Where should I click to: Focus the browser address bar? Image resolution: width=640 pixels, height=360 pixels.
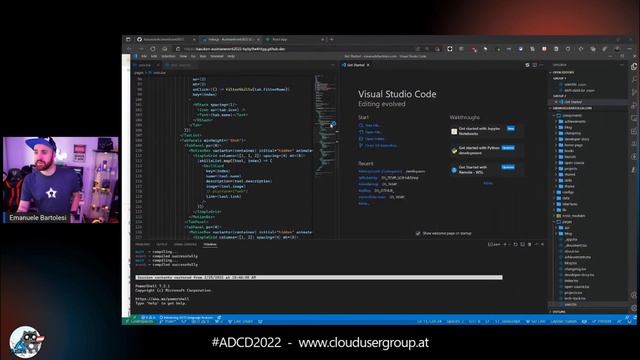(x=294, y=49)
